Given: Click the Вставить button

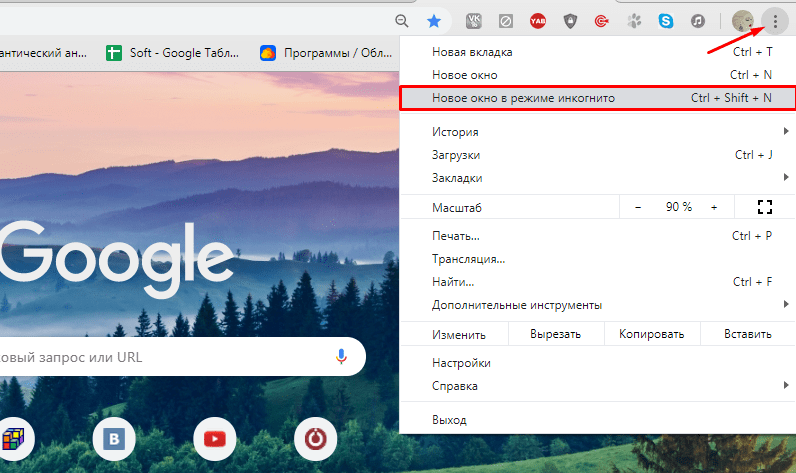Looking at the screenshot, I should 747,335.
